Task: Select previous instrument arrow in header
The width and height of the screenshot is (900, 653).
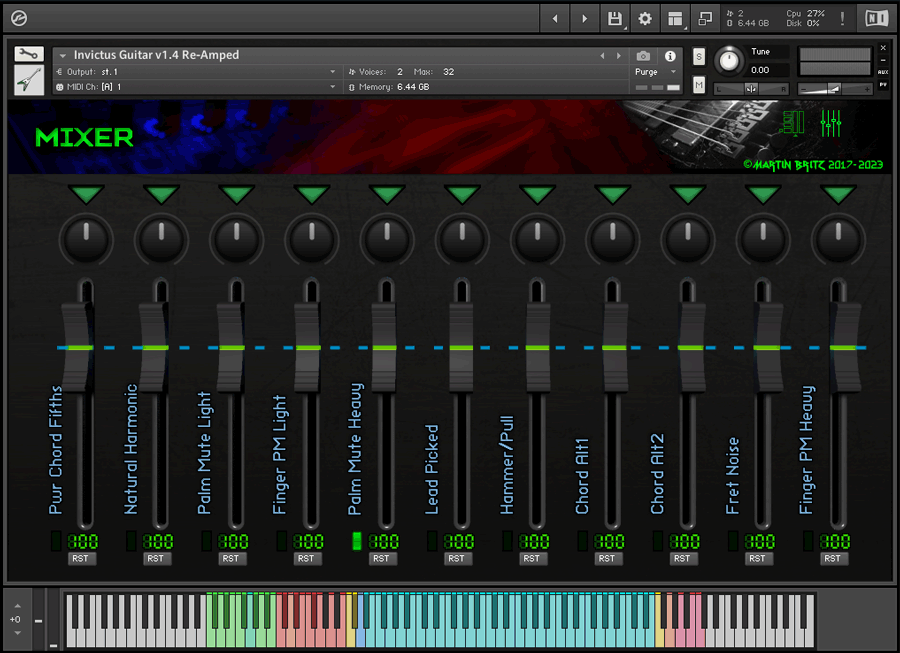Action: pos(602,56)
